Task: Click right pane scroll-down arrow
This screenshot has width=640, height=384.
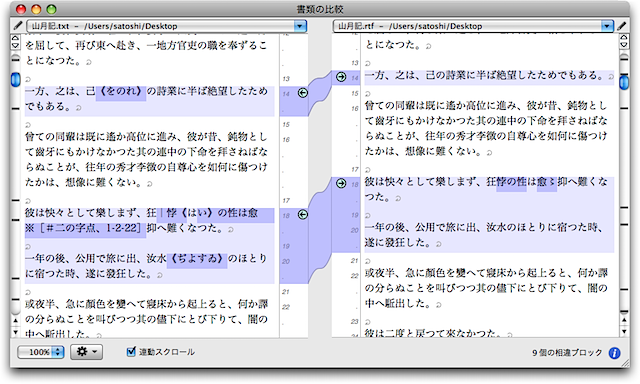Action: point(624,333)
